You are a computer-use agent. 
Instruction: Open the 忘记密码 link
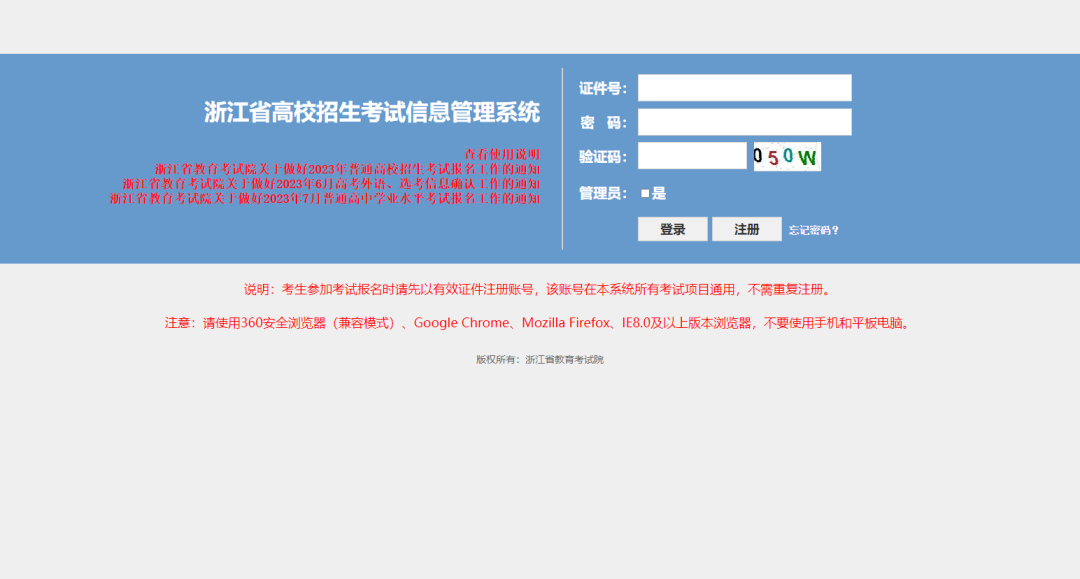813,230
